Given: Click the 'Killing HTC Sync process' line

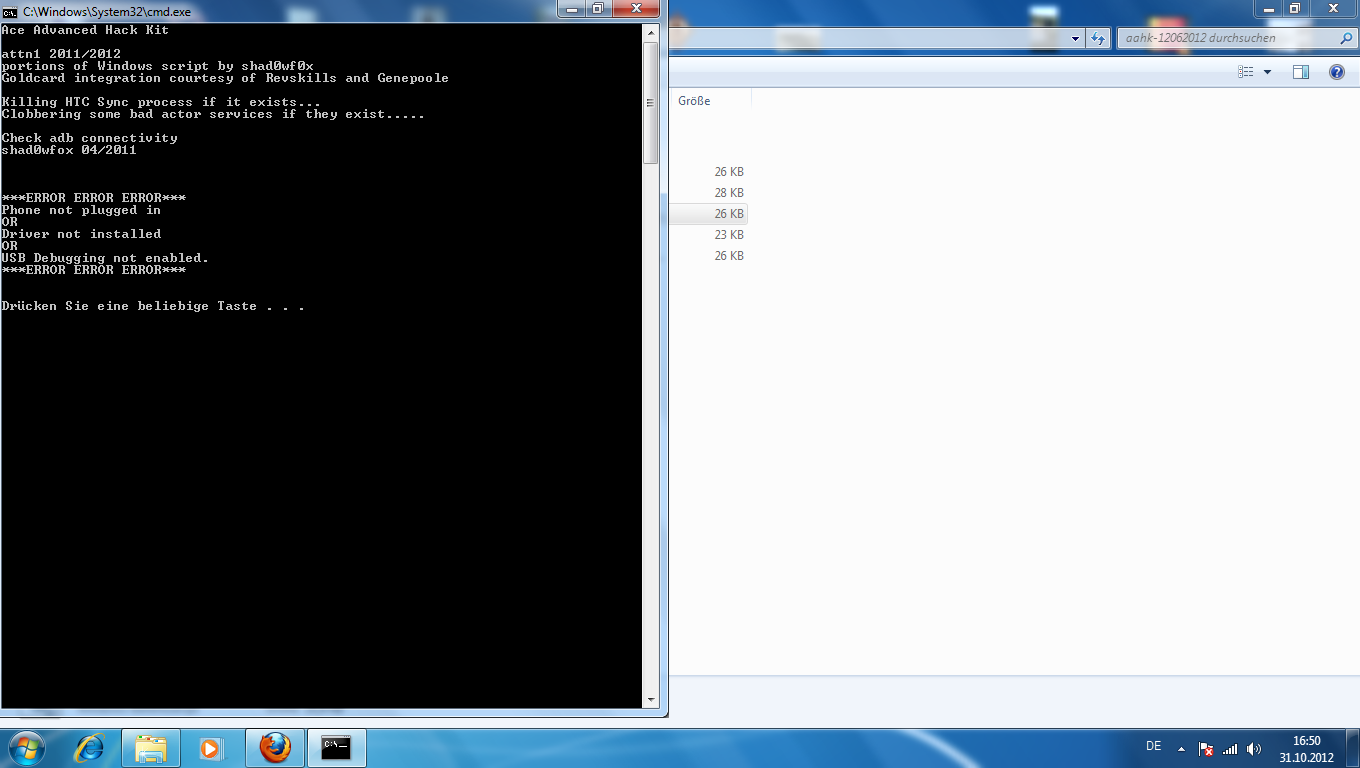Looking at the screenshot, I should 161,102.
